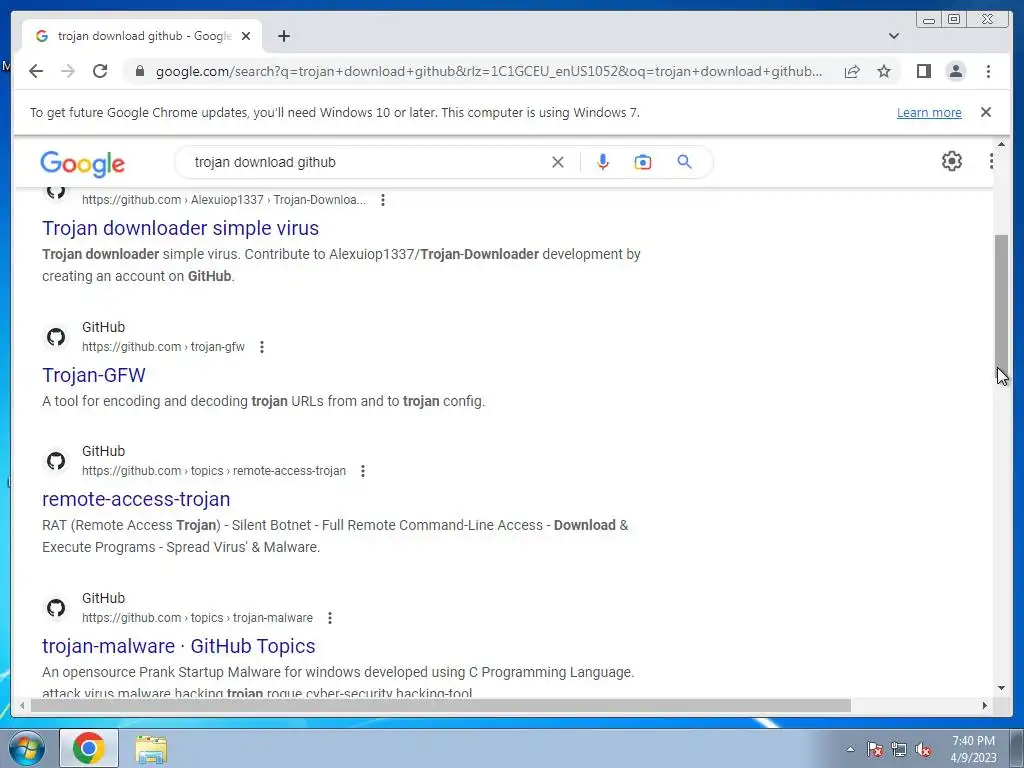Image resolution: width=1024 pixels, height=768 pixels.
Task: Open the tab search dropdown arrow
Action: (x=894, y=36)
